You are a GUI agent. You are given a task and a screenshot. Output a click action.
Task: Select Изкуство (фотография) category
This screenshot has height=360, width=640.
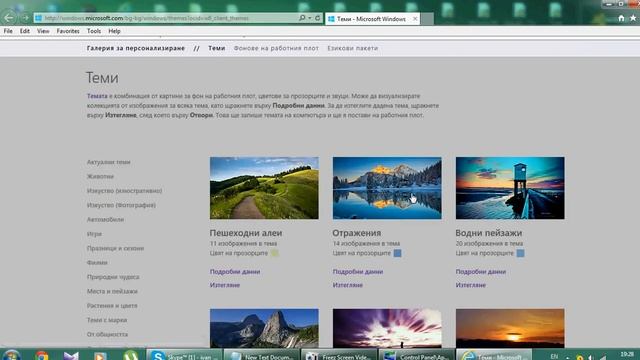(x=121, y=205)
